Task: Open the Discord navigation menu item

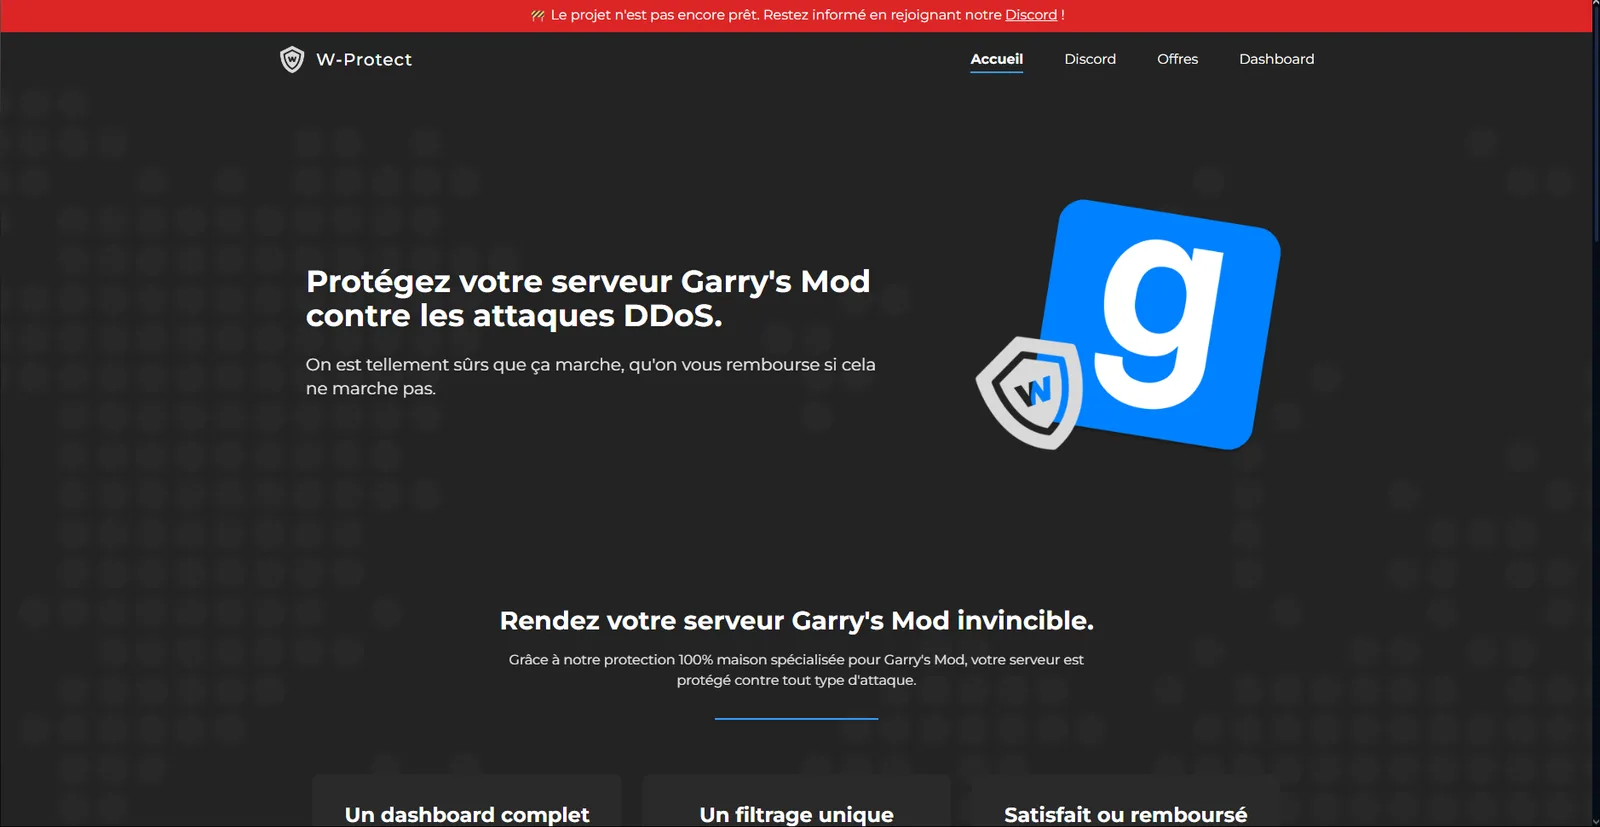Action: coord(1090,59)
